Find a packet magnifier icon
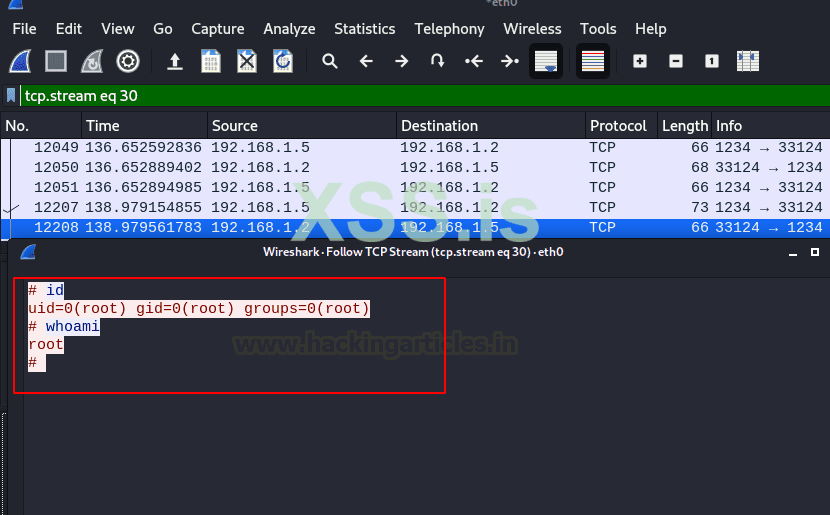This screenshot has height=515, width=830. (x=330, y=61)
